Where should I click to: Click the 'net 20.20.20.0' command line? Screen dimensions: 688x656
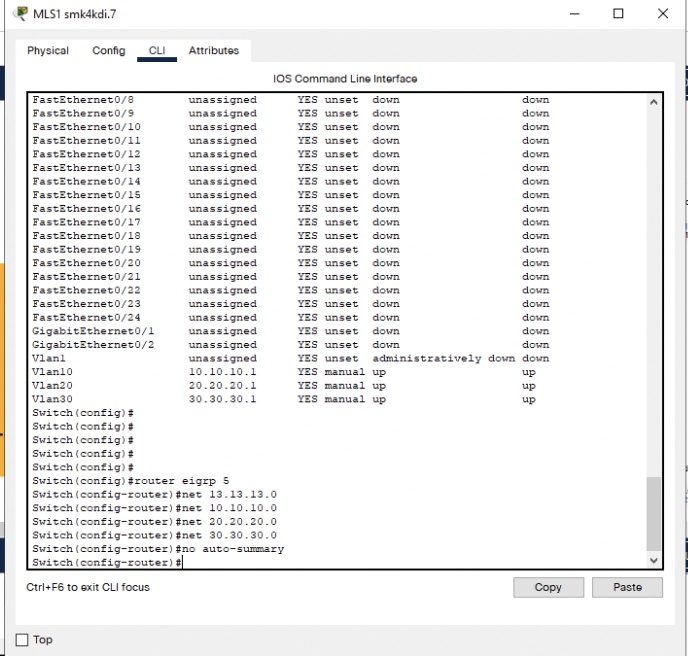coord(154,522)
